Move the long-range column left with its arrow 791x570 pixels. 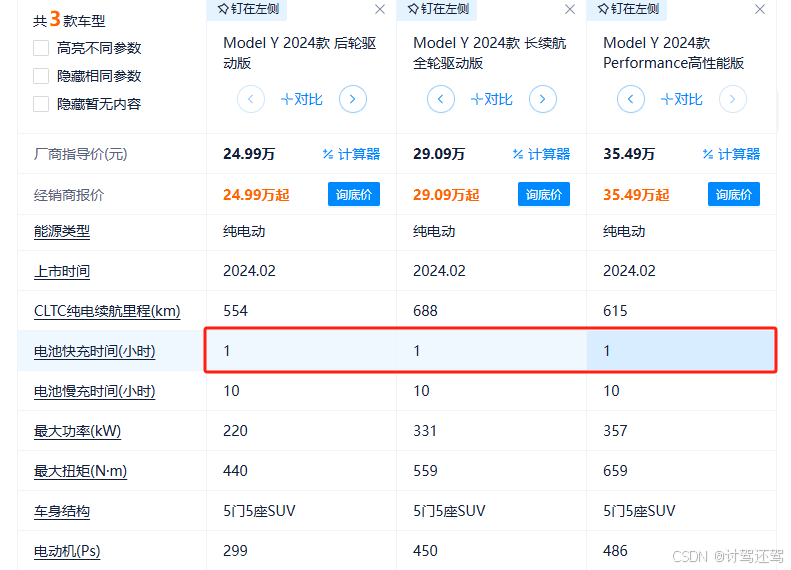coord(441,99)
